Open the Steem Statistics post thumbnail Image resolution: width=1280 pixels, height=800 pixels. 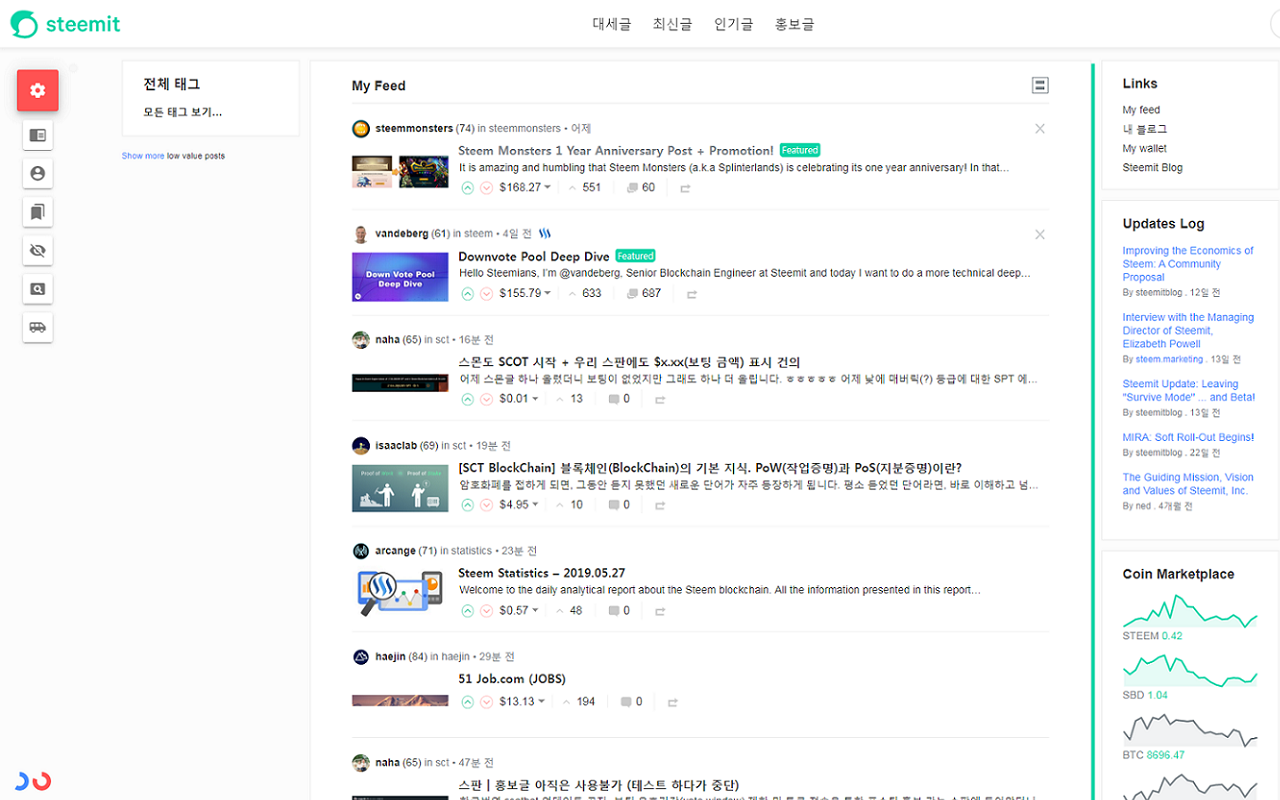pyautogui.click(x=400, y=592)
